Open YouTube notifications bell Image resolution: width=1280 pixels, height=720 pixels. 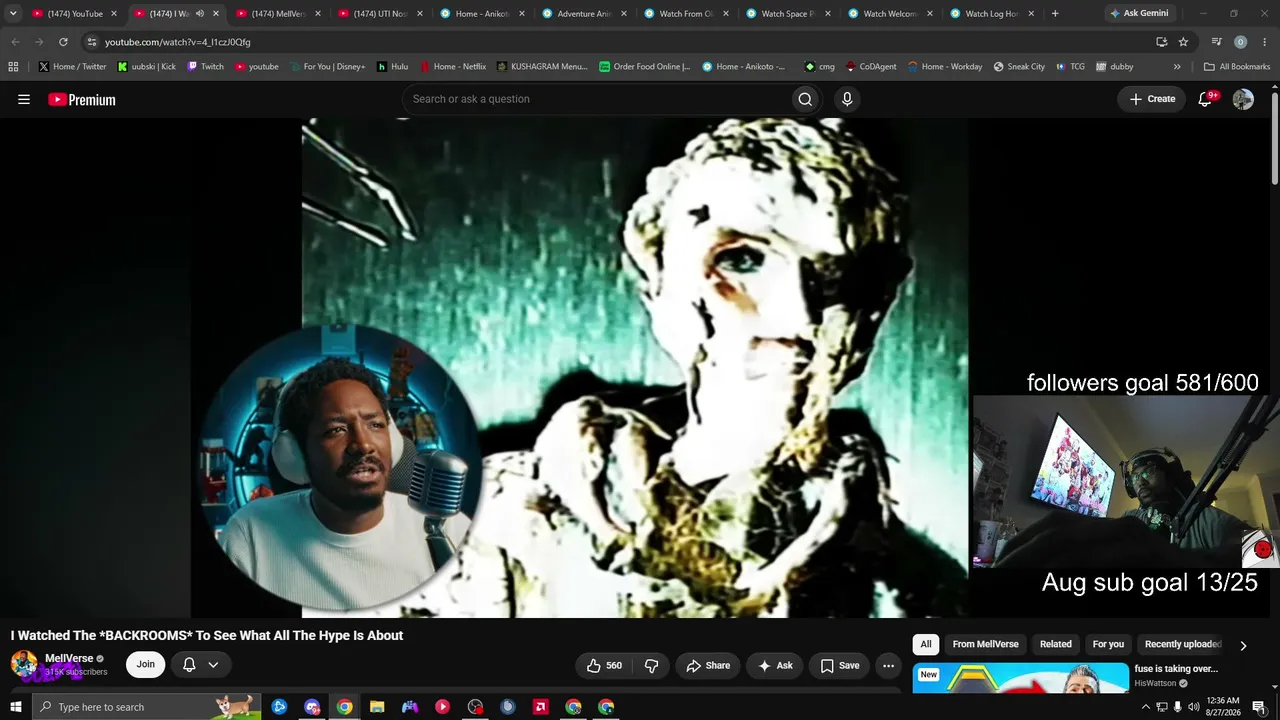[x=1206, y=99]
